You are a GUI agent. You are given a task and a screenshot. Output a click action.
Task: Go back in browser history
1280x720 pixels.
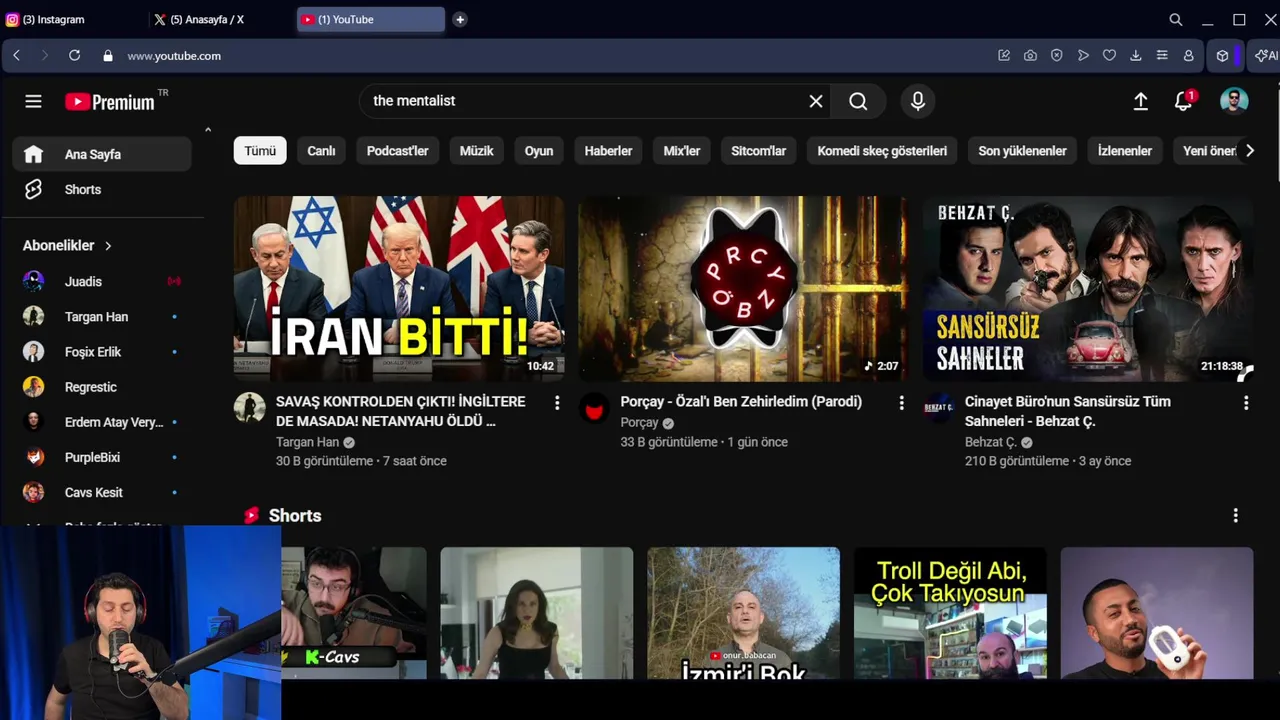(16, 56)
